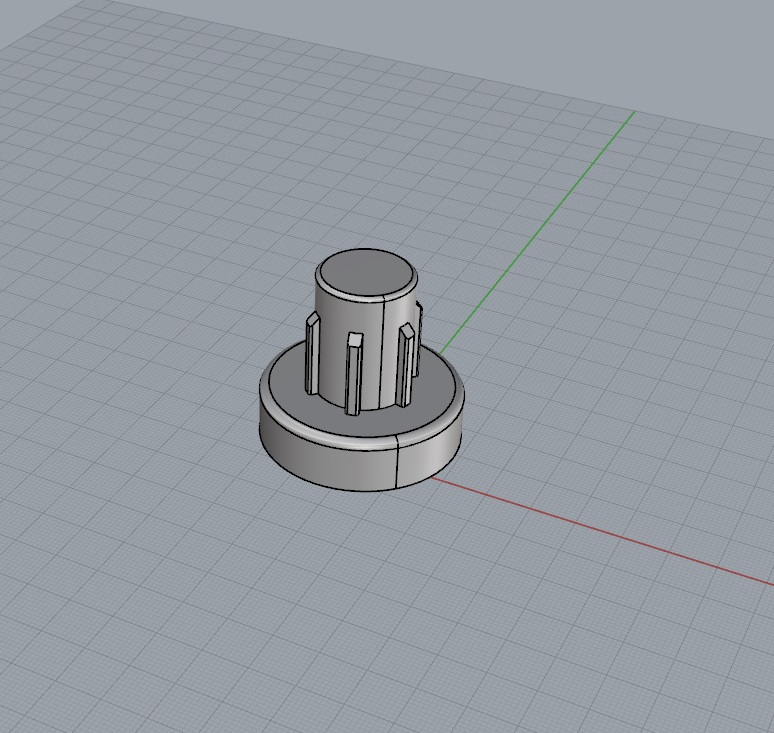The width and height of the screenshot is (774, 733).
Task: Click the green Y-axis line
Action: point(537,233)
